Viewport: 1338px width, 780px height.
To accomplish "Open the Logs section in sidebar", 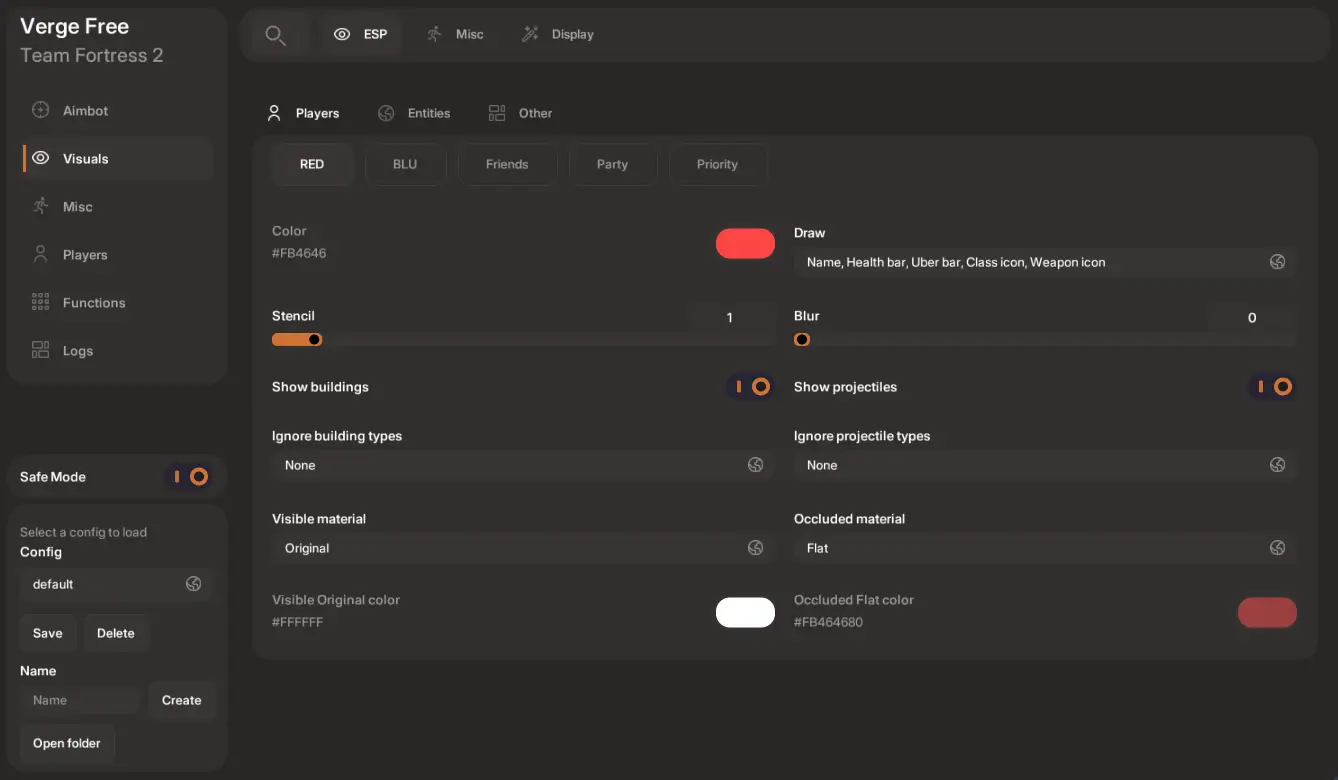I will click(x=118, y=351).
